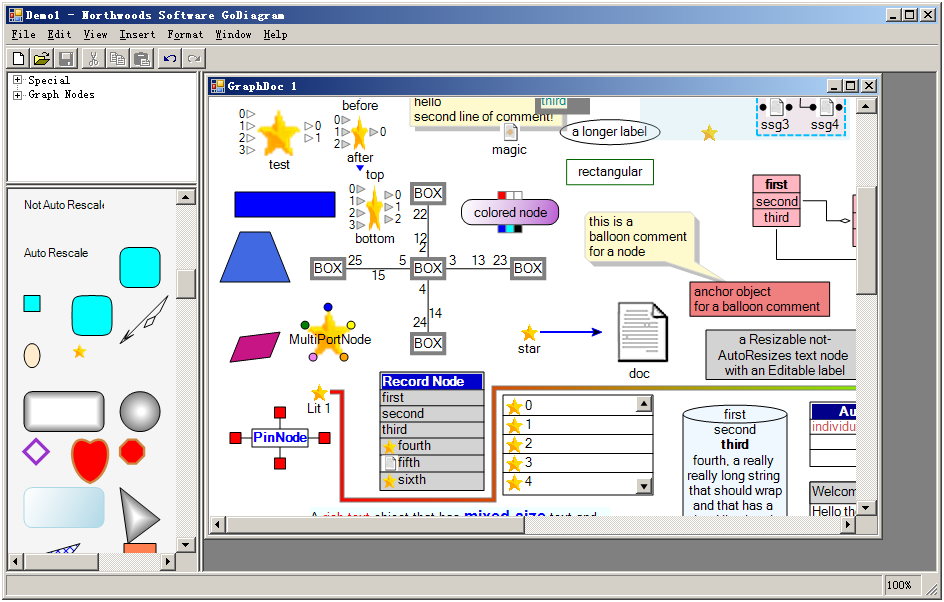Select the large star labeled test

pyautogui.click(x=279, y=133)
